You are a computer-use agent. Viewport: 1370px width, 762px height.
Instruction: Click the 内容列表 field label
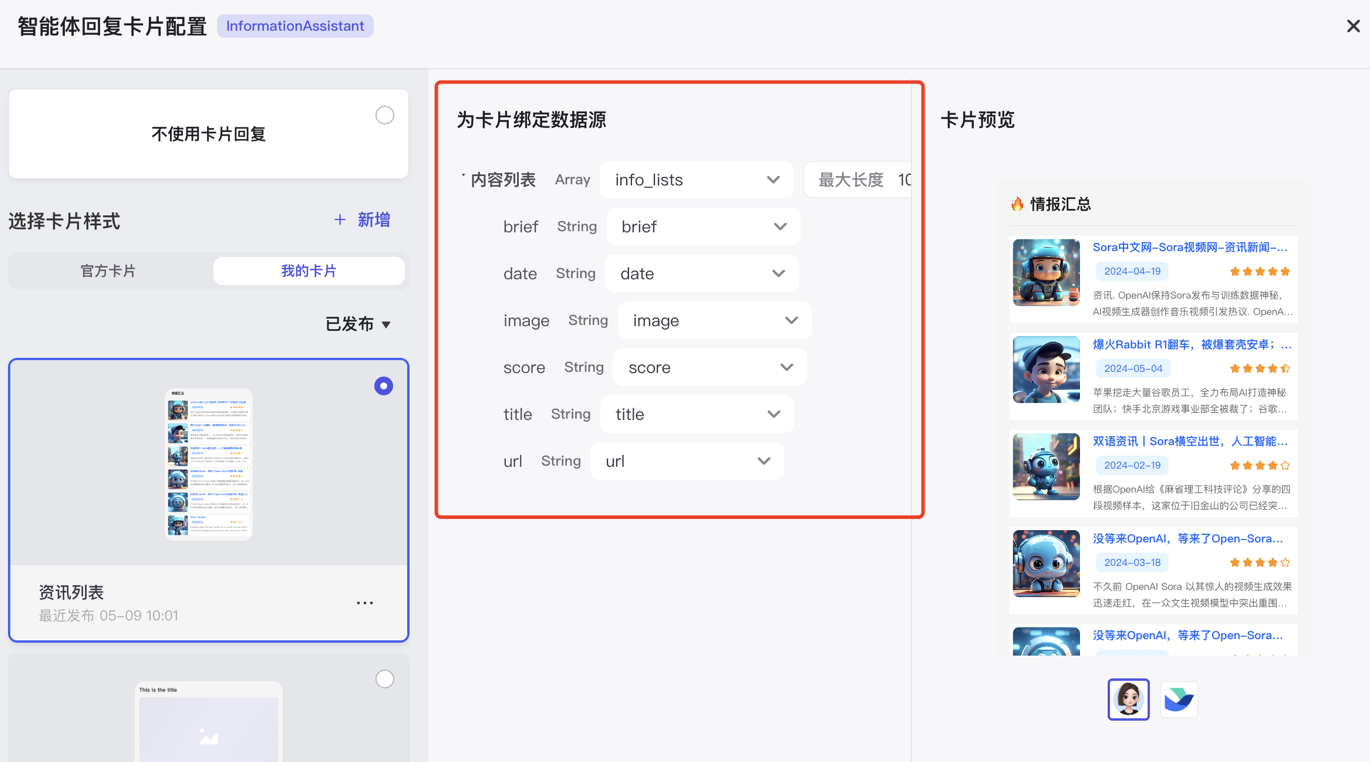coord(503,180)
